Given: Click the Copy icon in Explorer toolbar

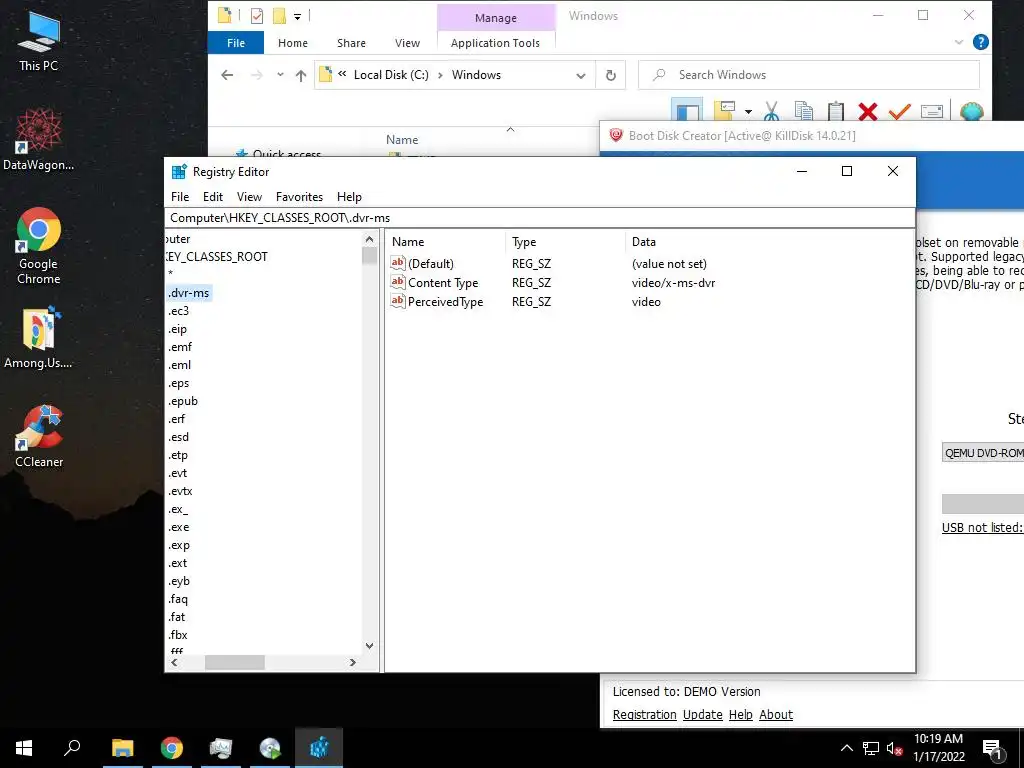Looking at the screenshot, I should point(803,111).
